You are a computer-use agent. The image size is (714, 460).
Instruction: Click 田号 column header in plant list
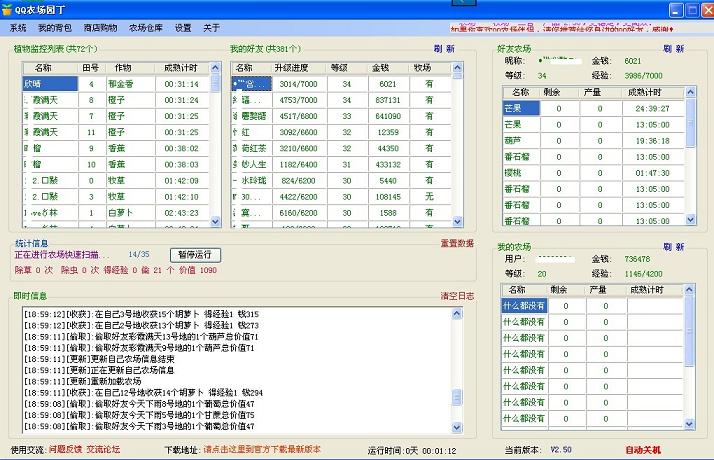92,68
